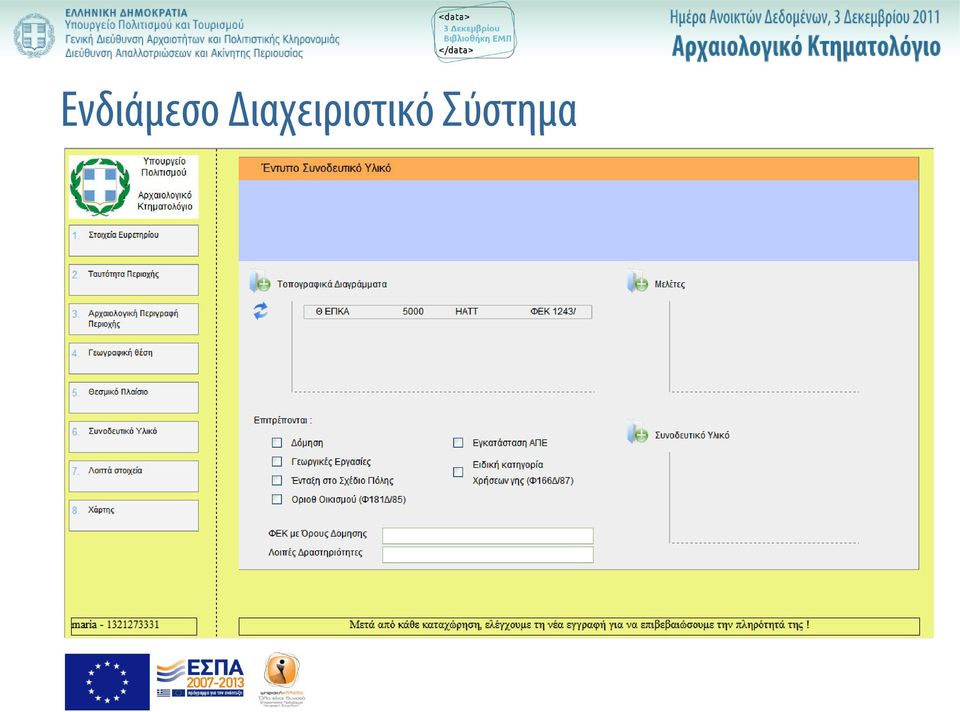Open step 7 Λοιπά στοιχεία
Viewport: 960px width, 712px height.
coord(133,476)
